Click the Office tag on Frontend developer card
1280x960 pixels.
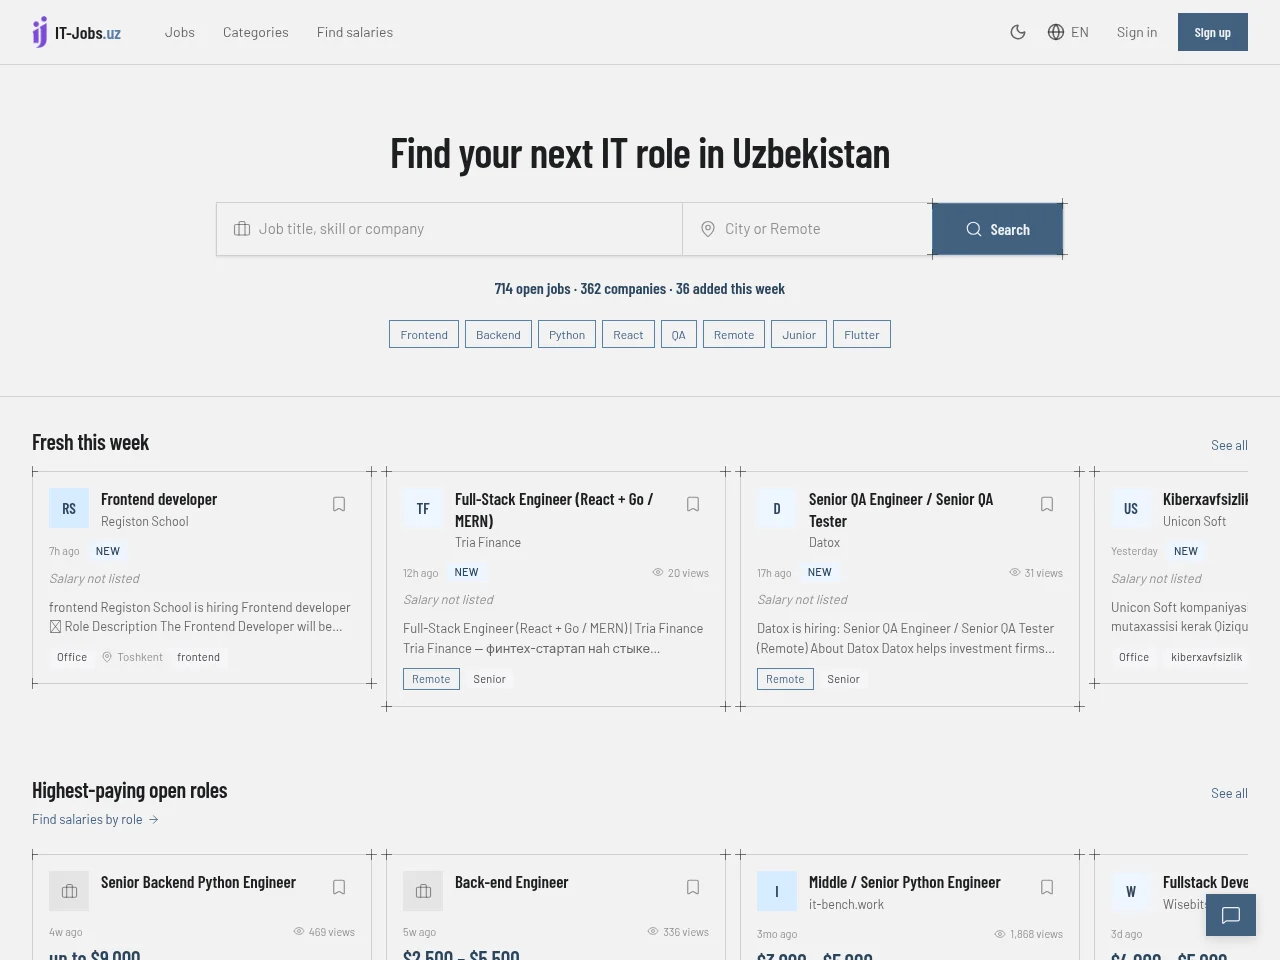click(72, 657)
